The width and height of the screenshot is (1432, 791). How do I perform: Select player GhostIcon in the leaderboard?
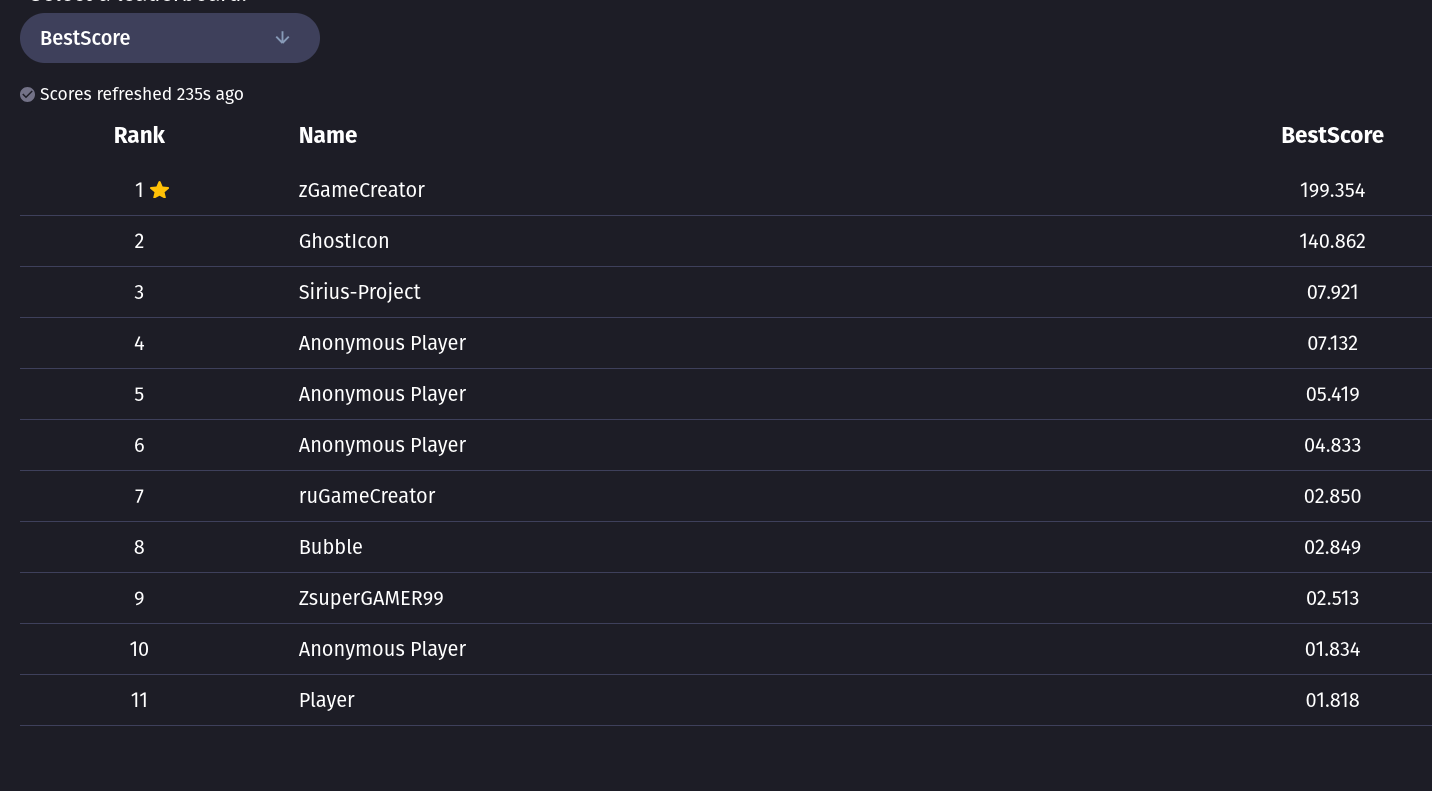[343, 241]
